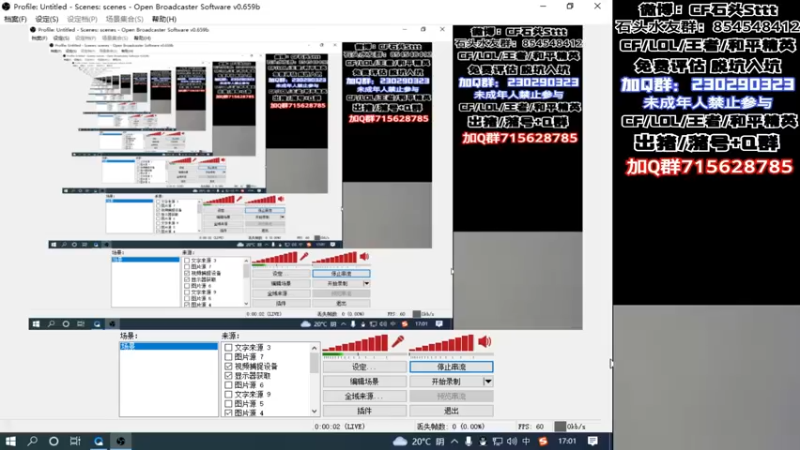This screenshot has height=450, width=800.
Task: Select the highlighted 场景 item in scenes list
Action: point(168,346)
